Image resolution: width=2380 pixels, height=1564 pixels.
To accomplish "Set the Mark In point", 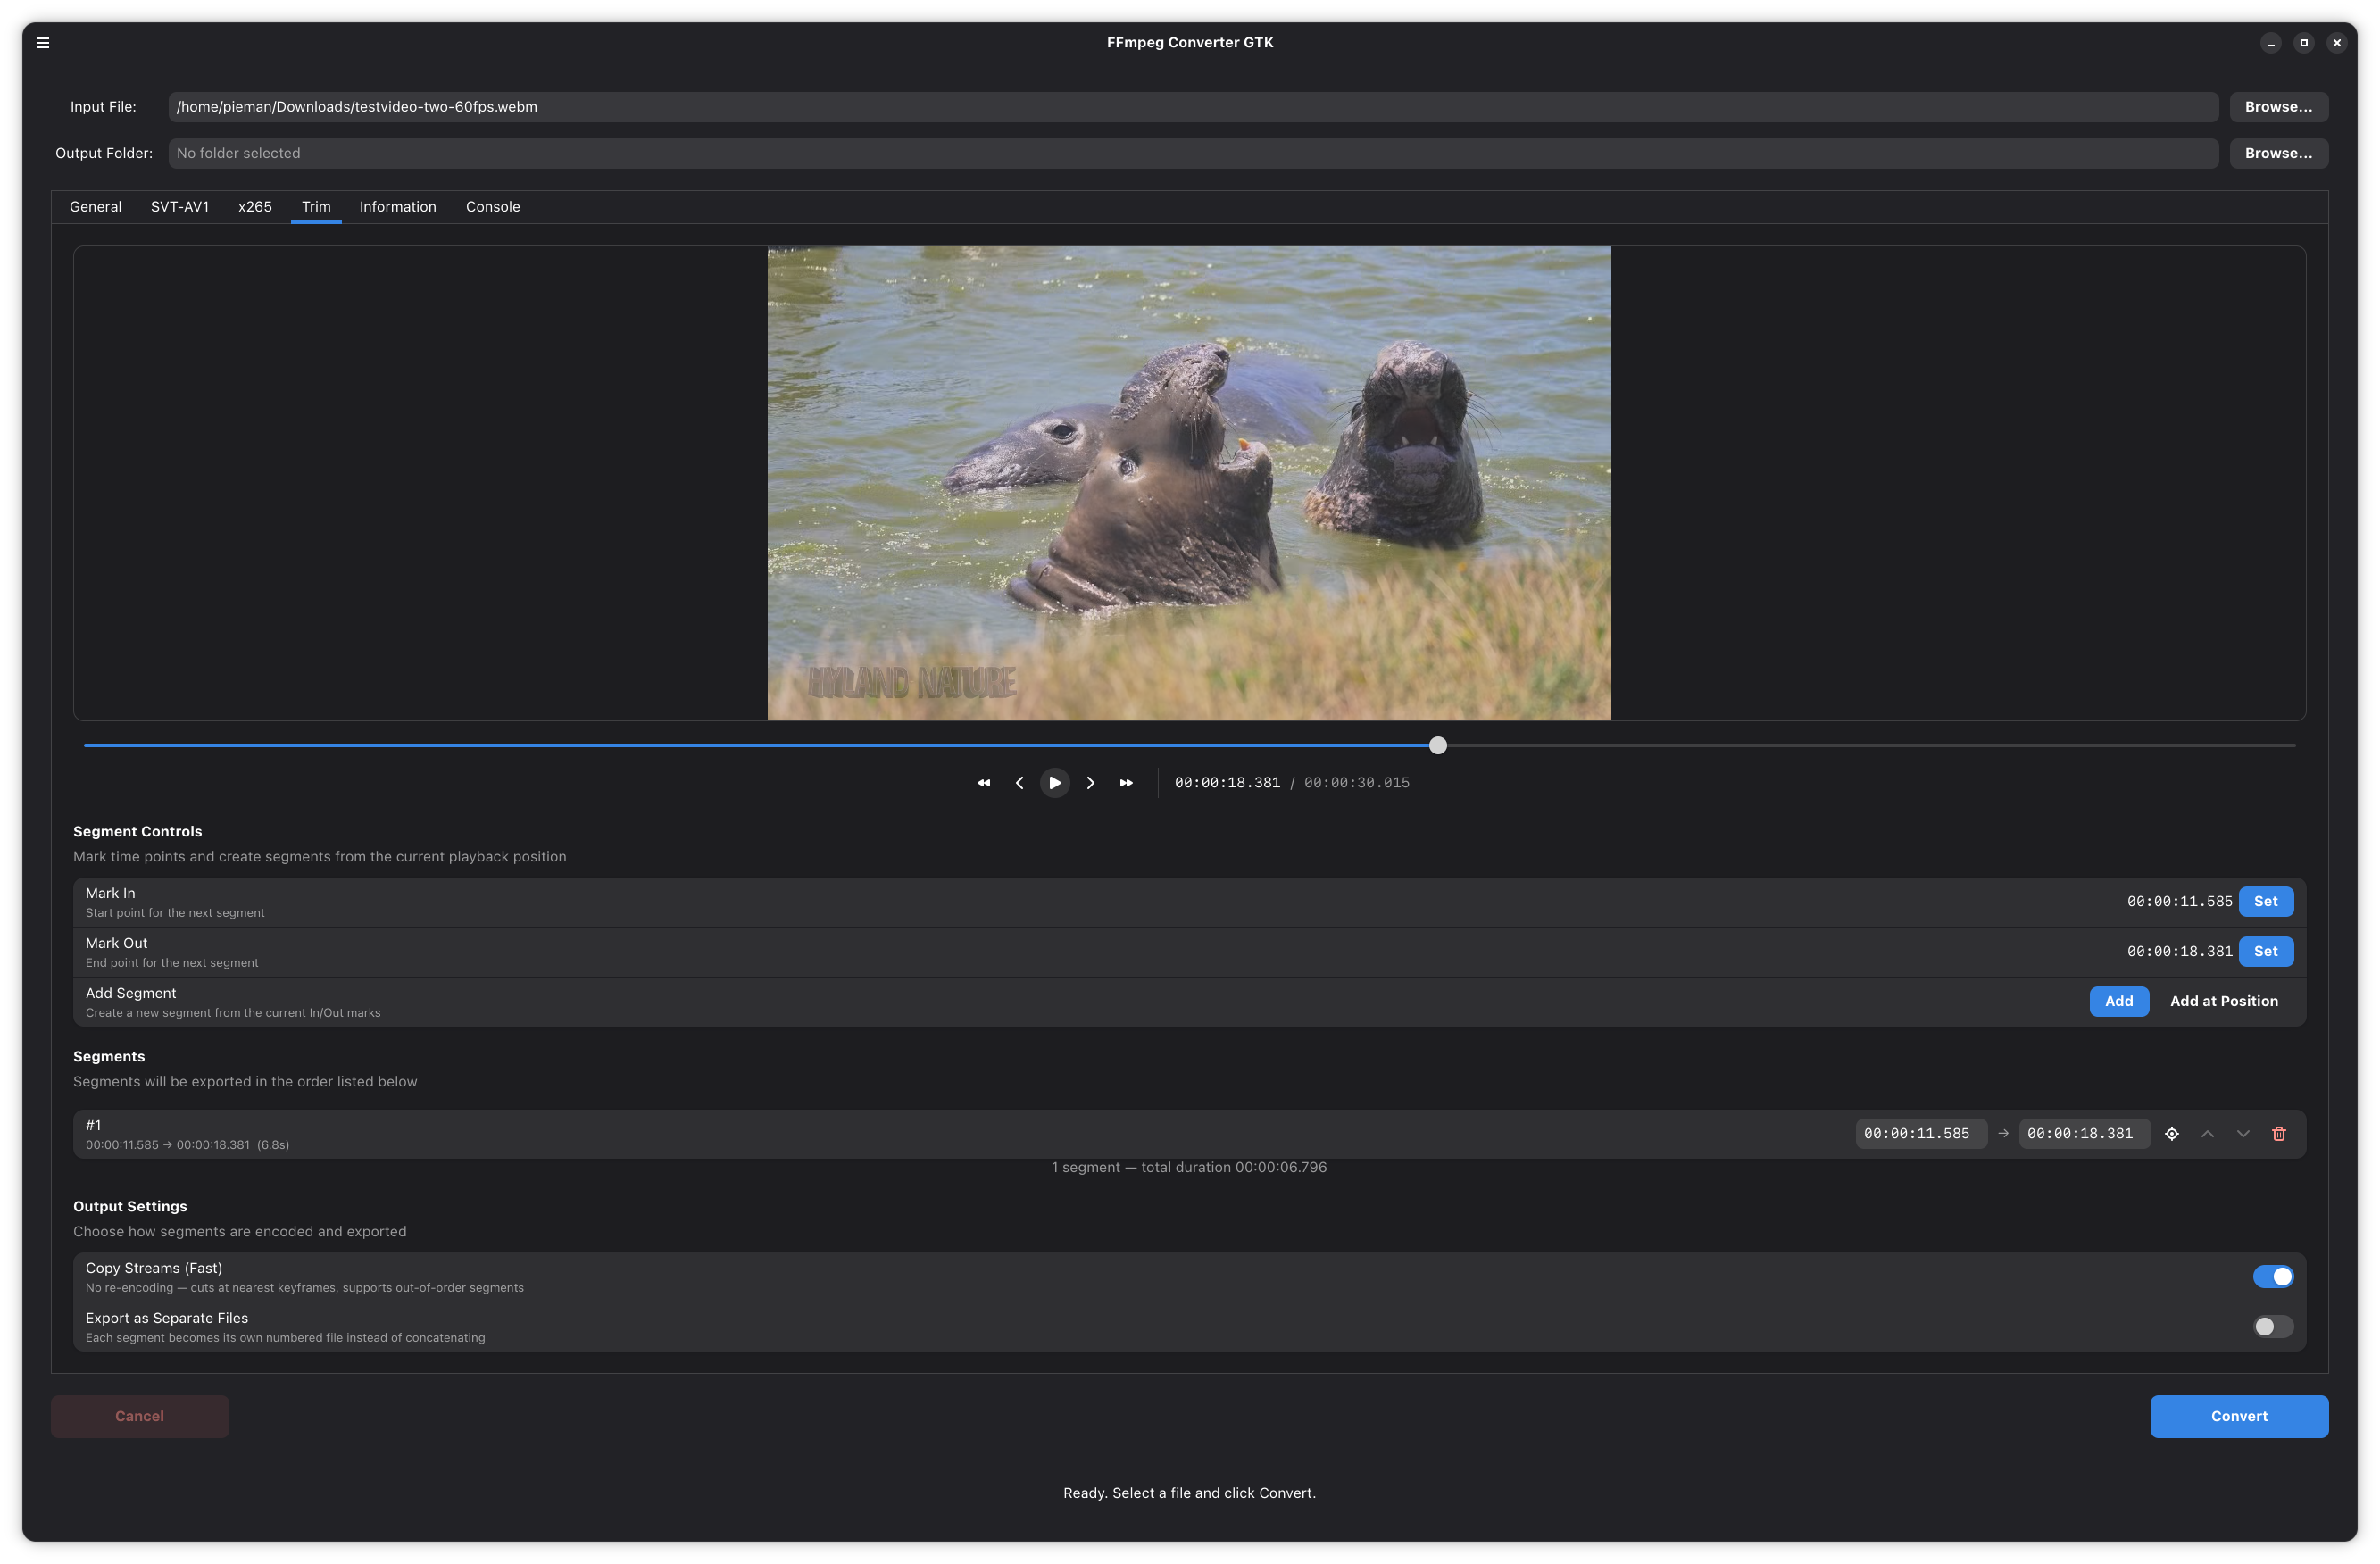I will (x=2265, y=901).
